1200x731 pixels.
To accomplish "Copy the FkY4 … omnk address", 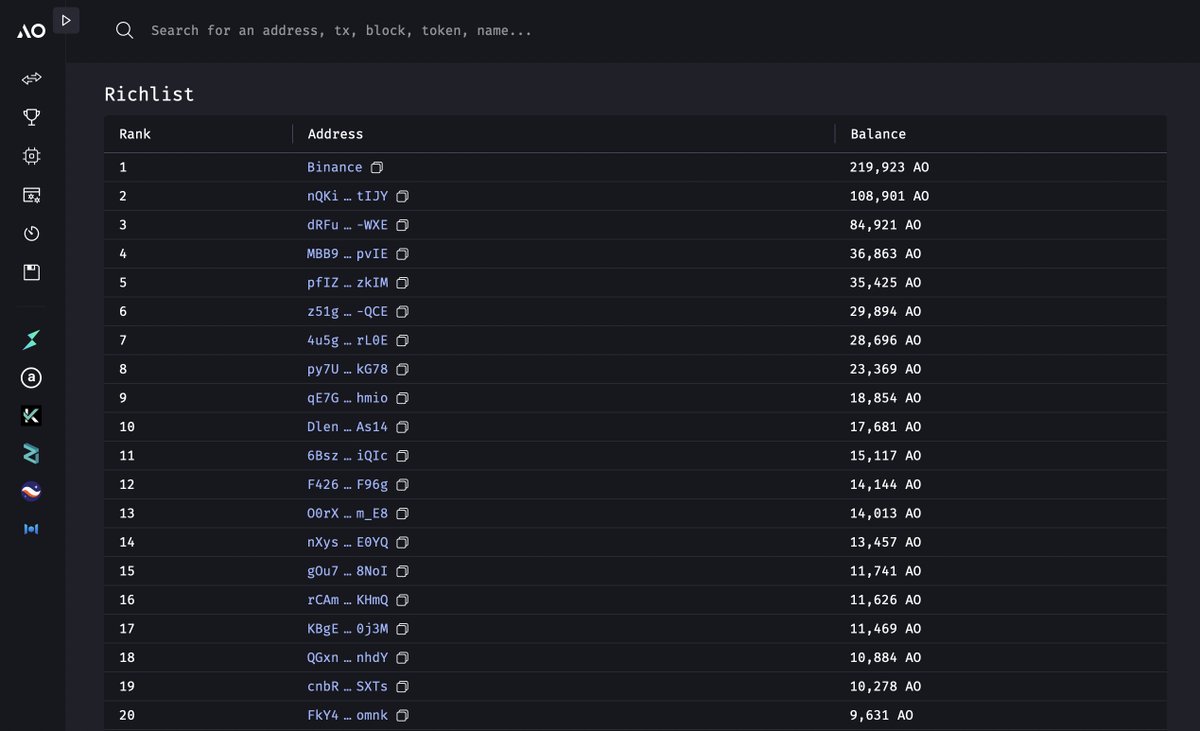I will (402, 716).
